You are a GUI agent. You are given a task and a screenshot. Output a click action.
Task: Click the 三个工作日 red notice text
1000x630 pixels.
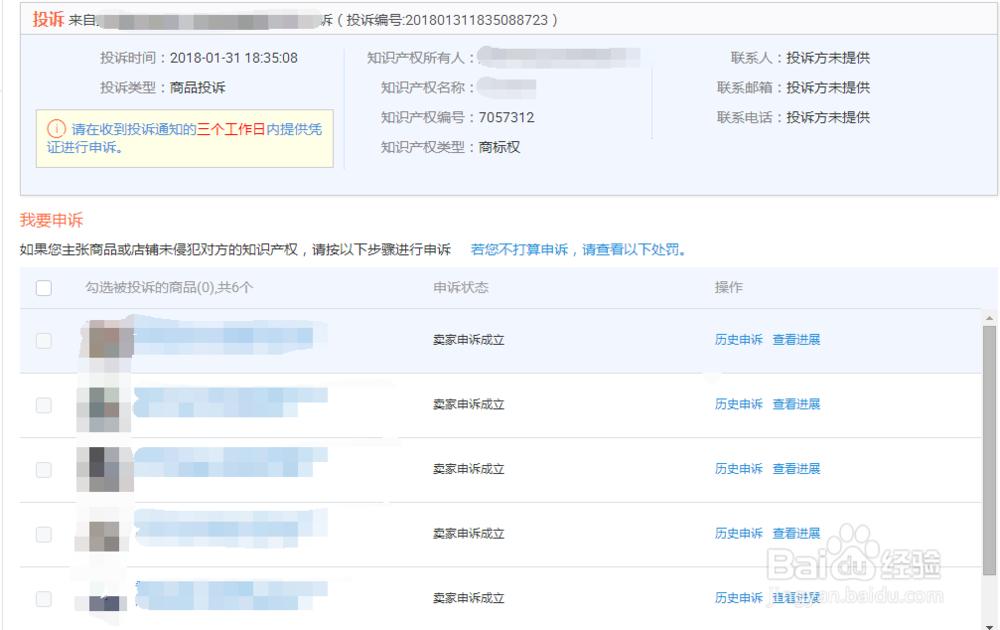(x=231, y=129)
